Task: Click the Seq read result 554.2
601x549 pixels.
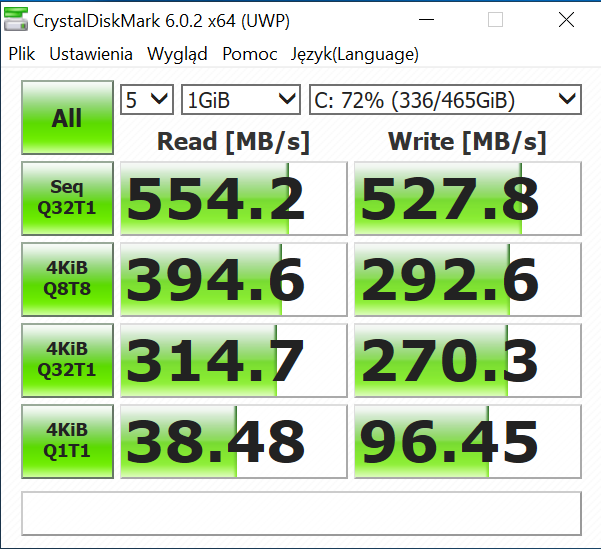Action: [x=234, y=199]
